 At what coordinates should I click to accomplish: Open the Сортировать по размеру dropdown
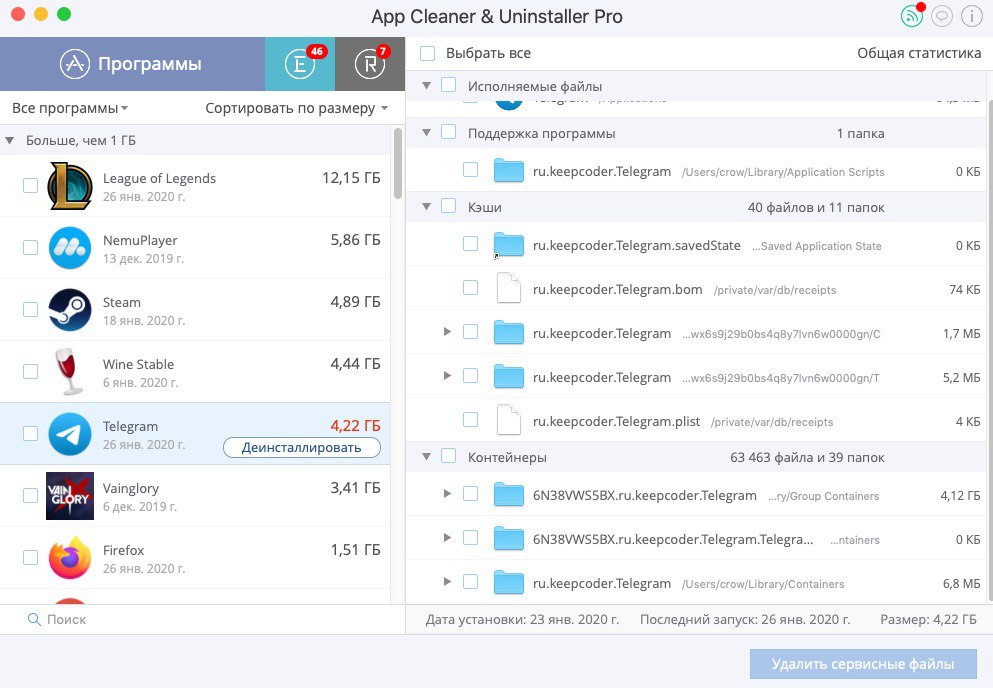point(296,108)
